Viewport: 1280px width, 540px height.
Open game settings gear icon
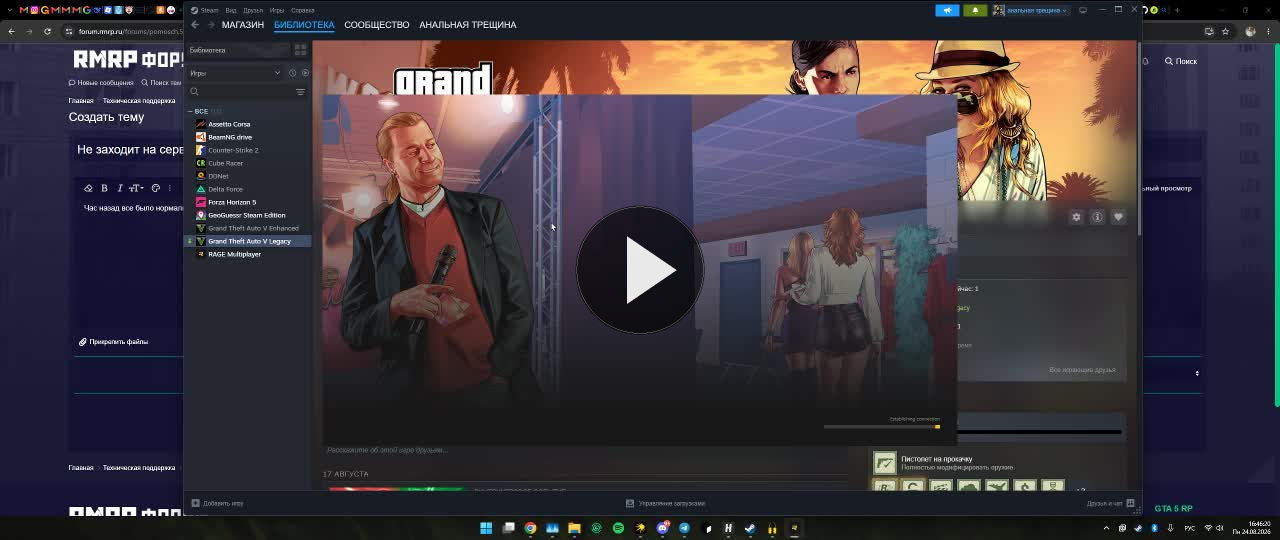[x=1076, y=217]
